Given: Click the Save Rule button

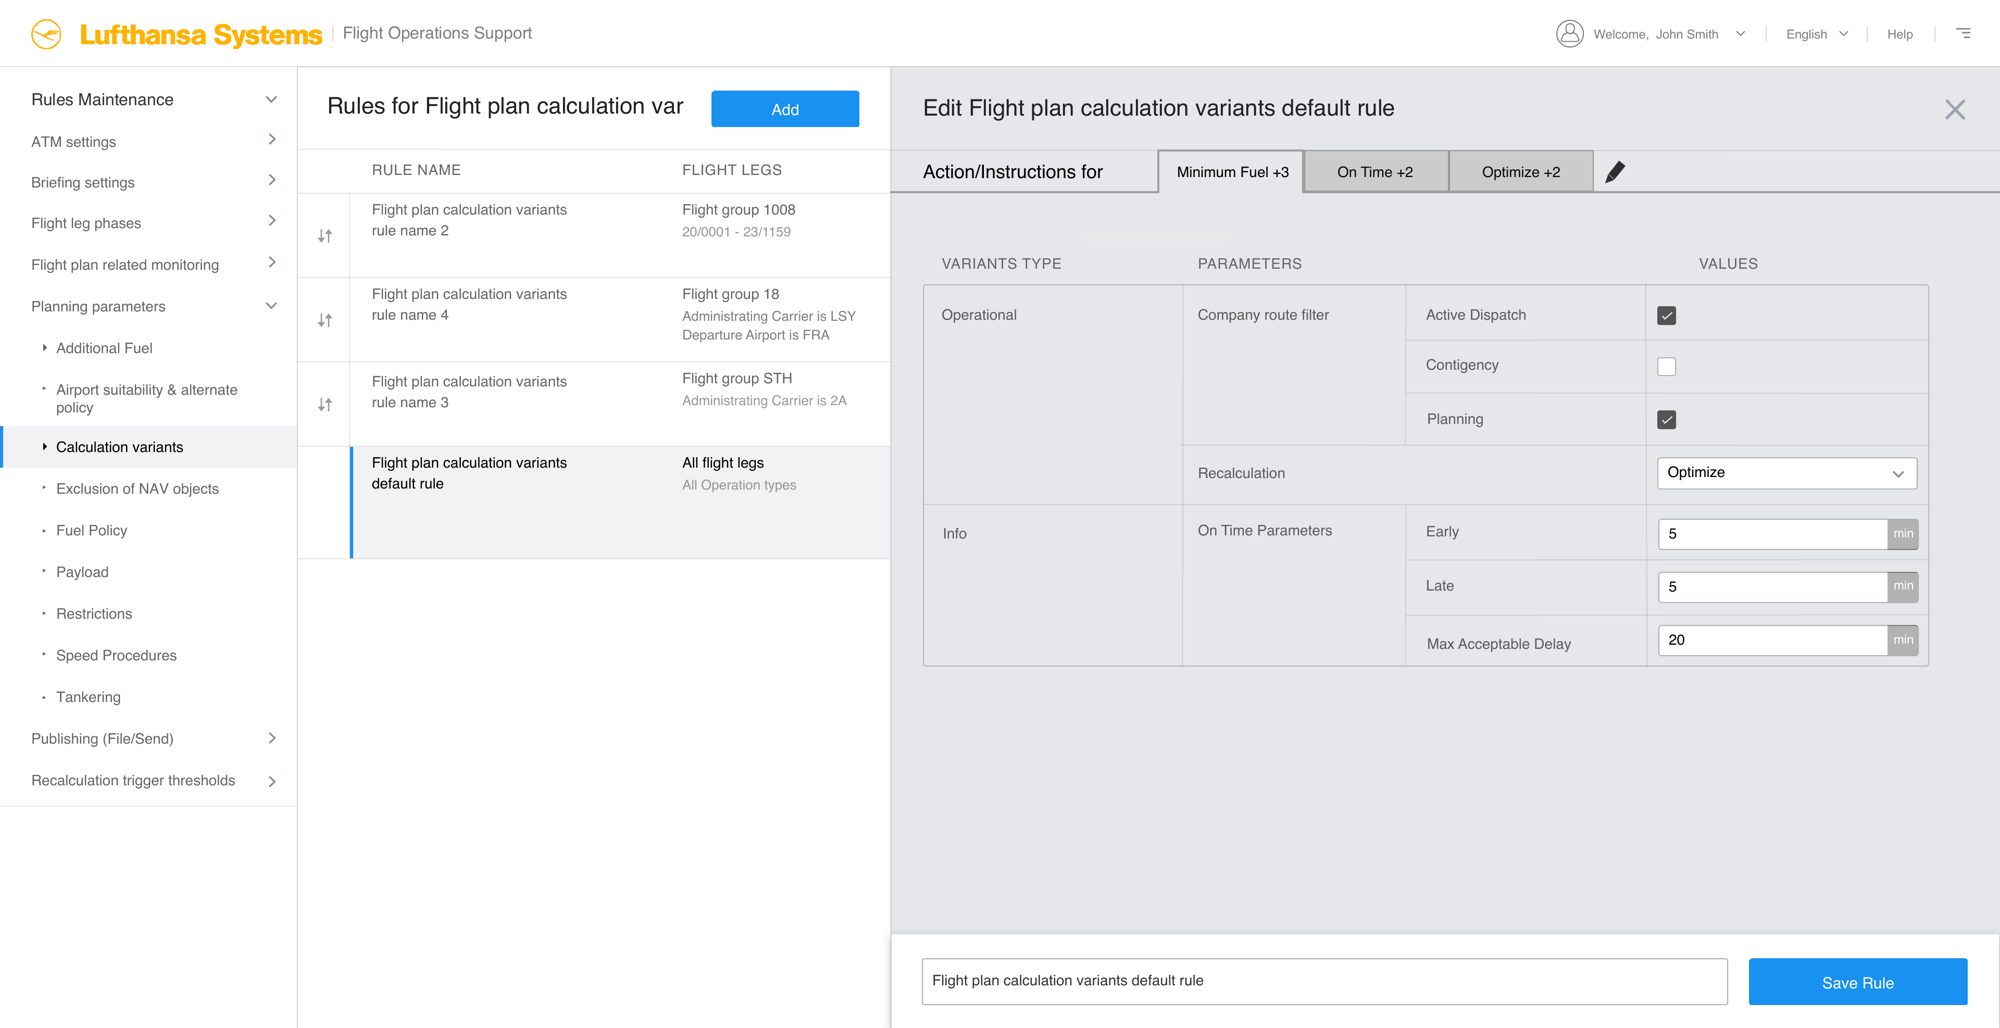Looking at the screenshot, I should point(1858,982).
